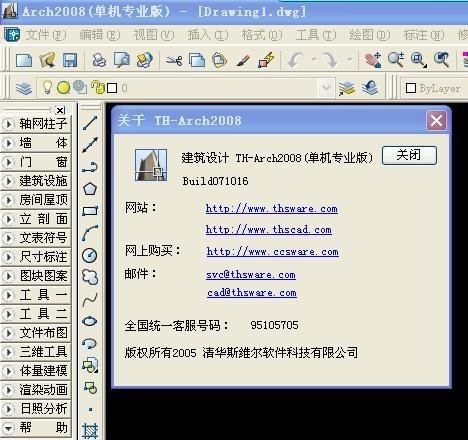Print the drawing with printer icon
The height and width of the screenshot is (440, 468).
pos(99,60)
